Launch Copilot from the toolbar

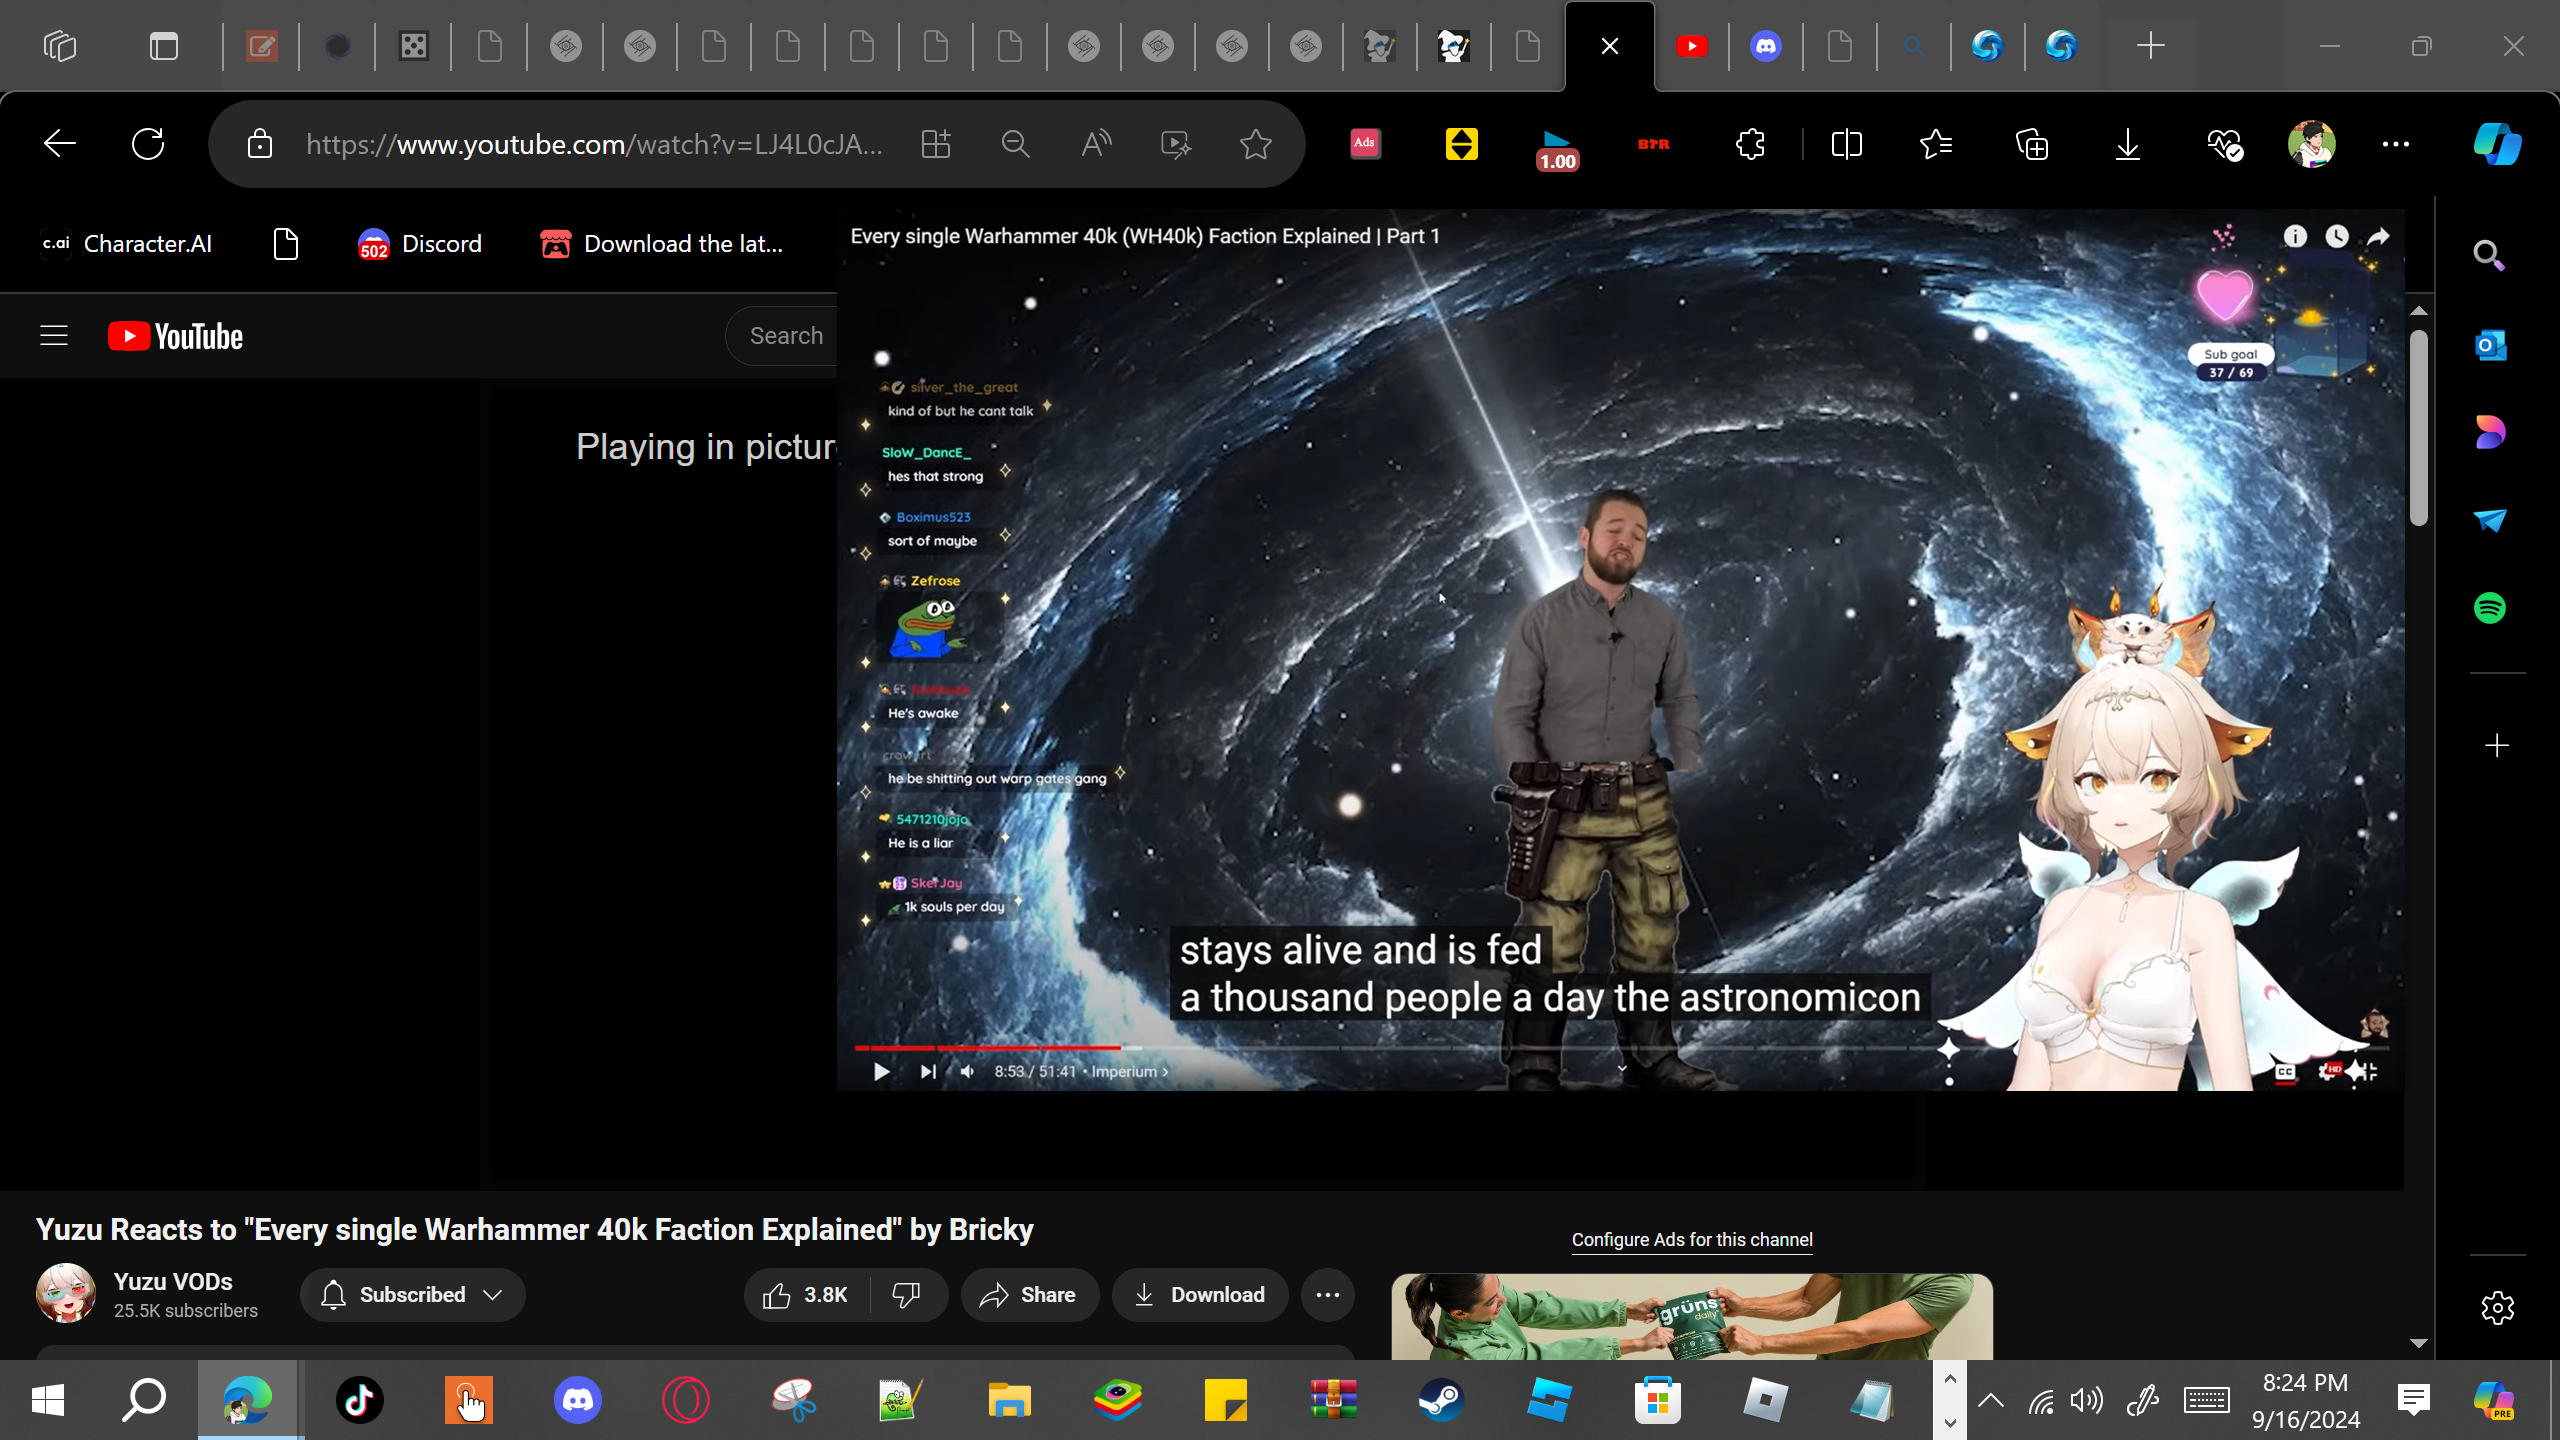pyautogui.click(x=2497, y=144)
